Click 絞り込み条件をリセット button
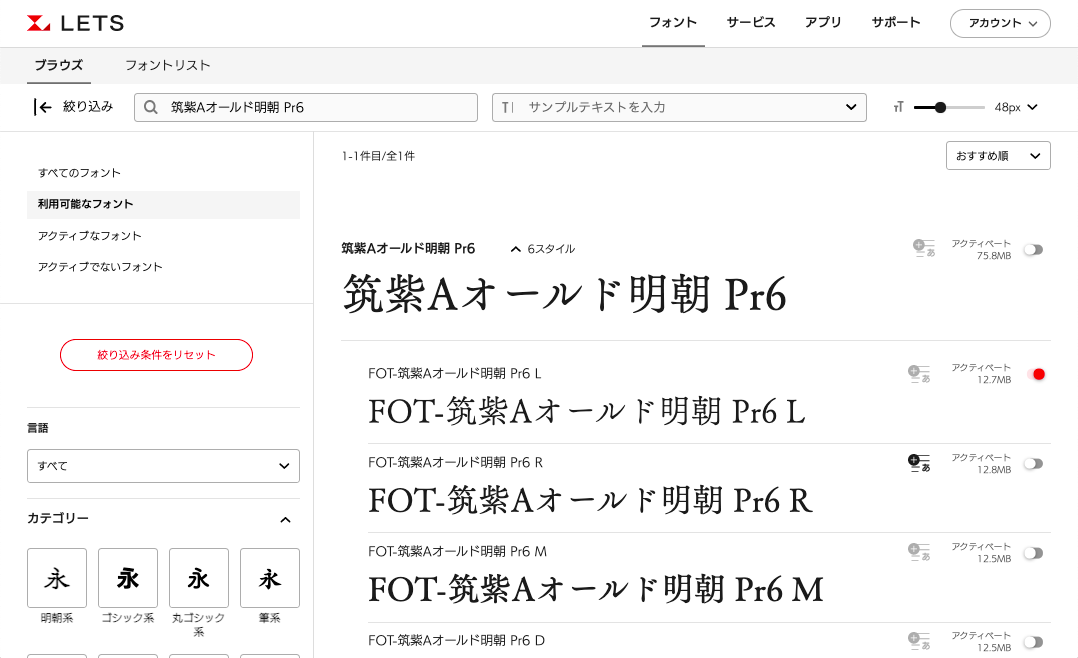This screenshot has height=658, width=1078. pos(156,355)
